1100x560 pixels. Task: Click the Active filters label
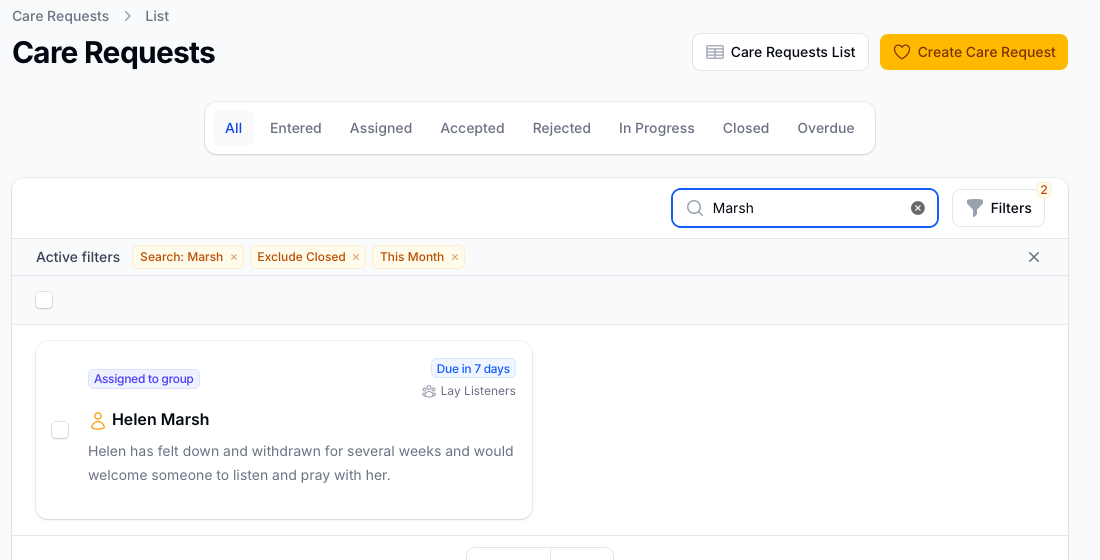click(x=78, y=257)
